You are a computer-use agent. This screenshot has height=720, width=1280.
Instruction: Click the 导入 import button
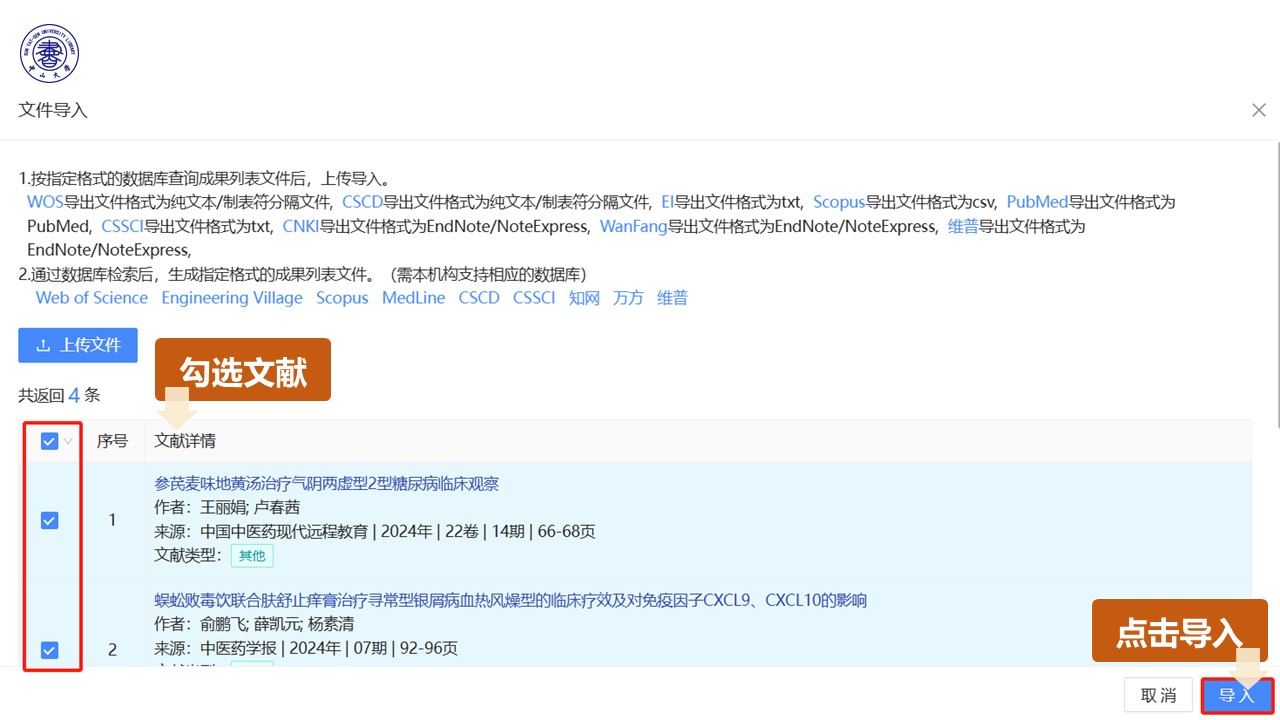tap(1237, 695)
